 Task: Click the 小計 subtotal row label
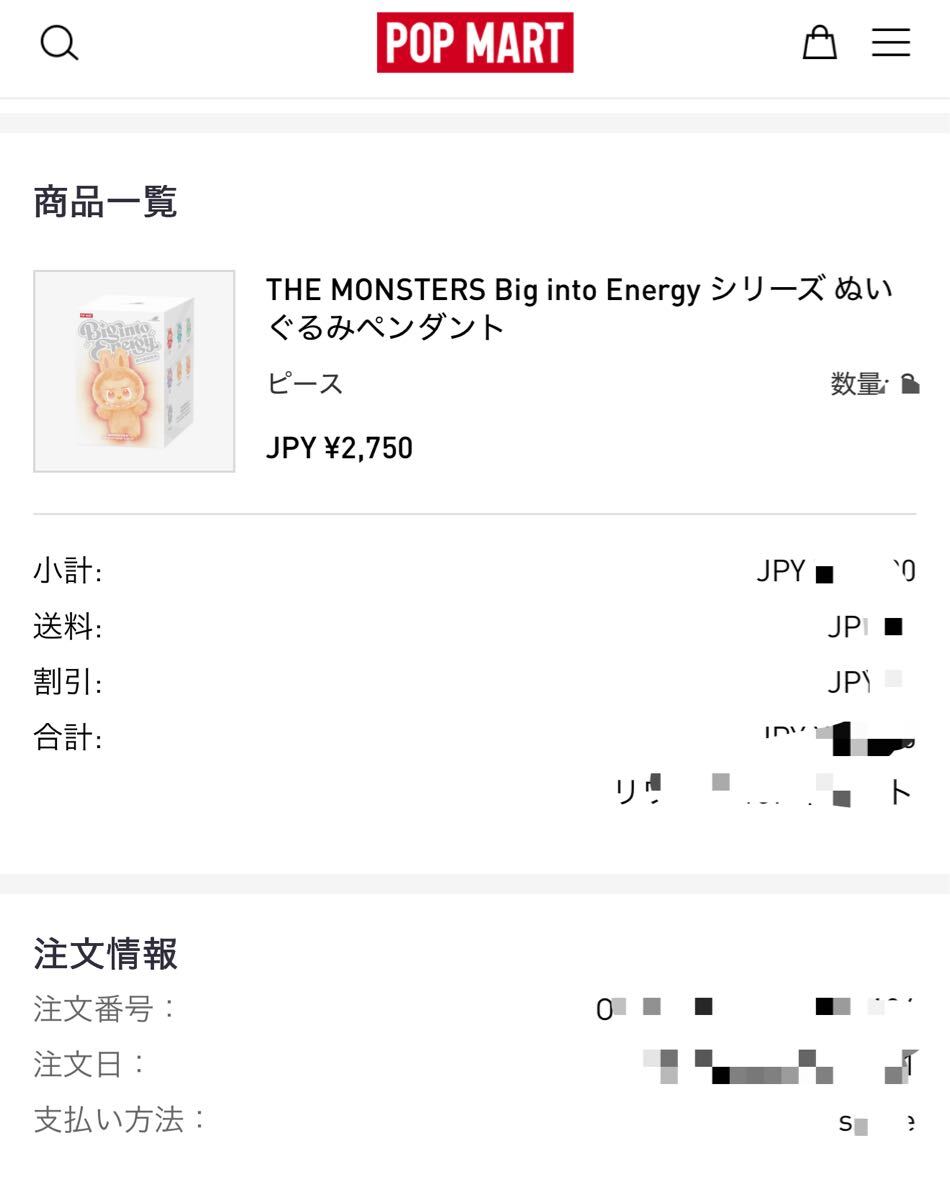click(67, 572)
